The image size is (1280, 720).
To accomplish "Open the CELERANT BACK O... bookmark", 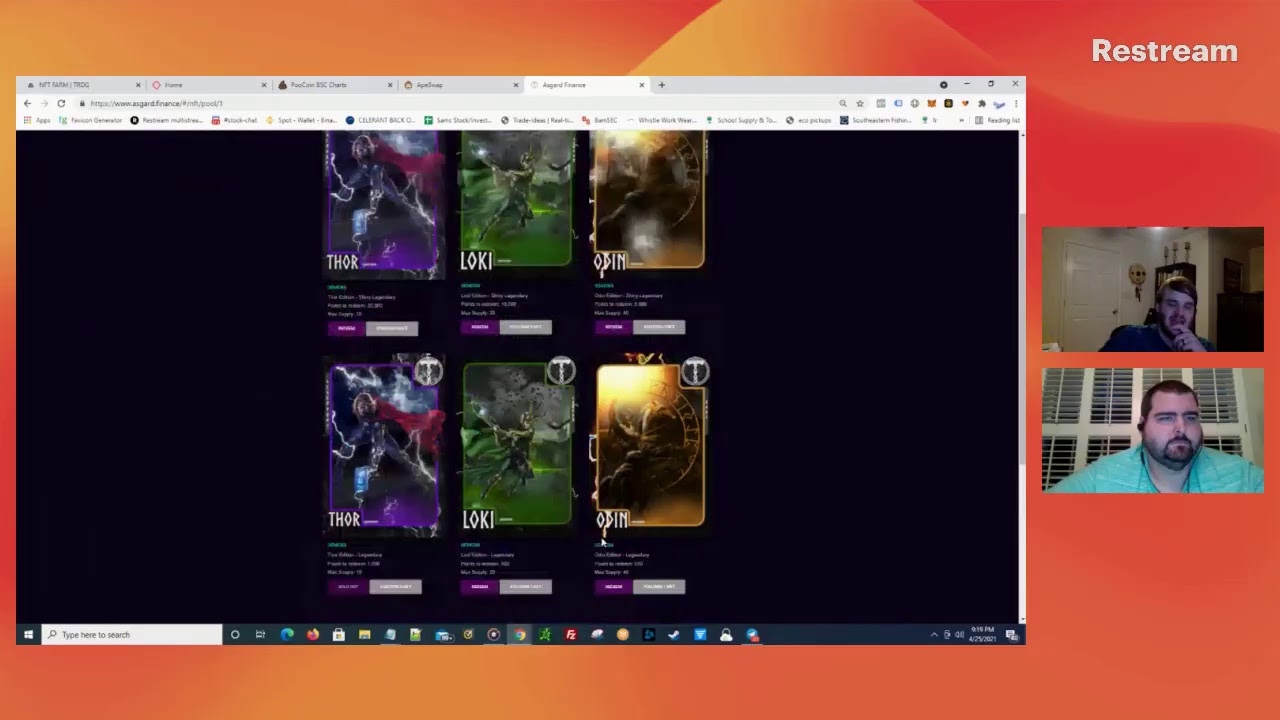I will [380, 120].
